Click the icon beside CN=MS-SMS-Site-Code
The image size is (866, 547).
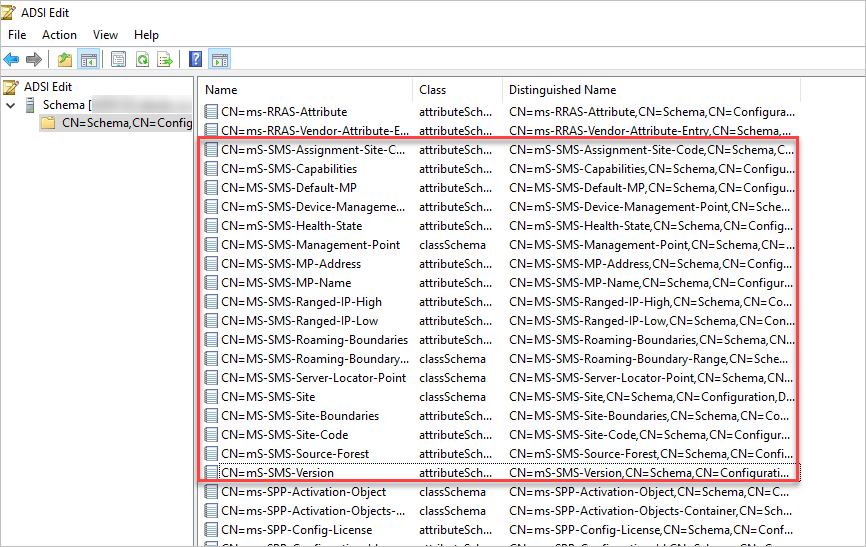pyautogui.click(x=211, y=434)
